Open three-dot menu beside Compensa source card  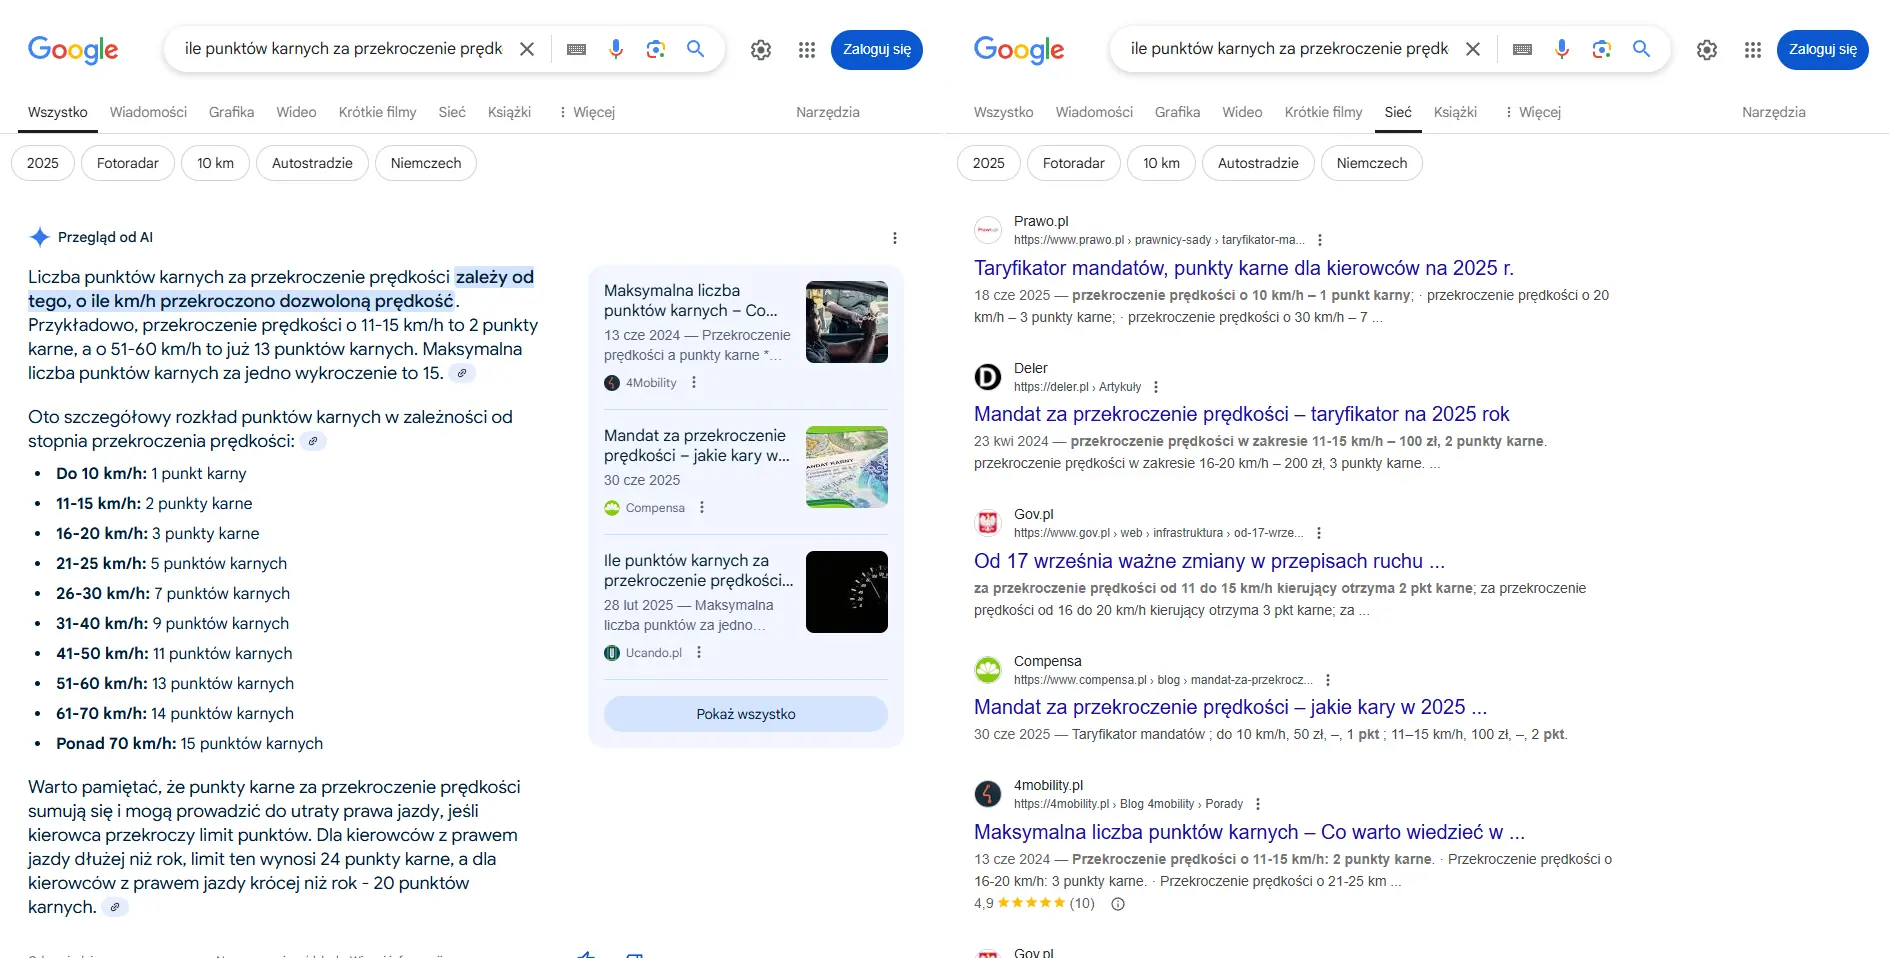pyautogui.click(x=702, y=508)
